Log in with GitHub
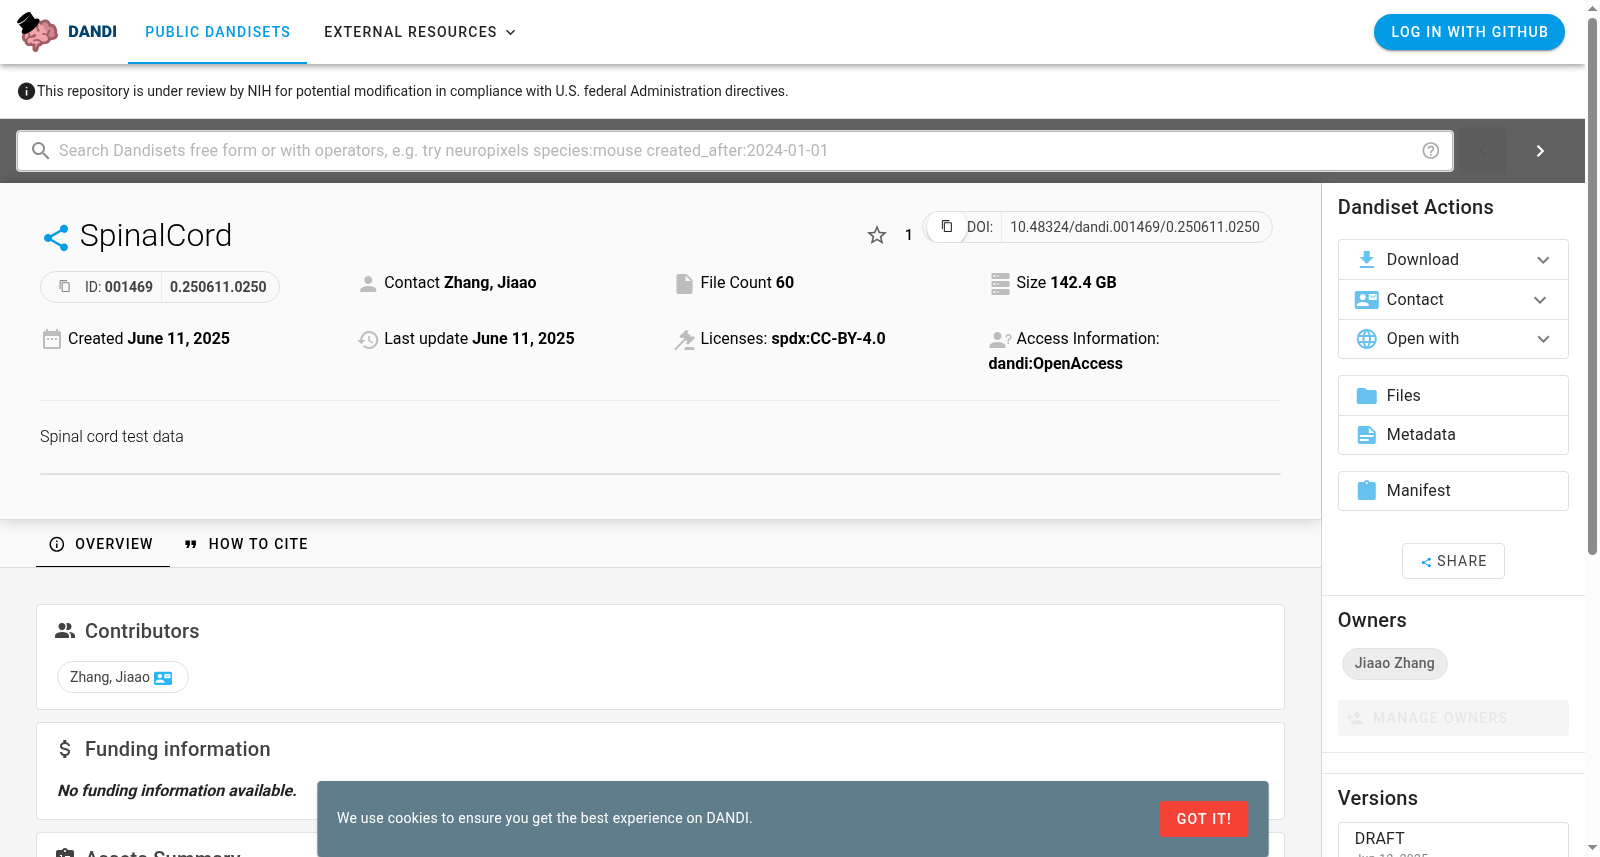 click(1469, 32)
